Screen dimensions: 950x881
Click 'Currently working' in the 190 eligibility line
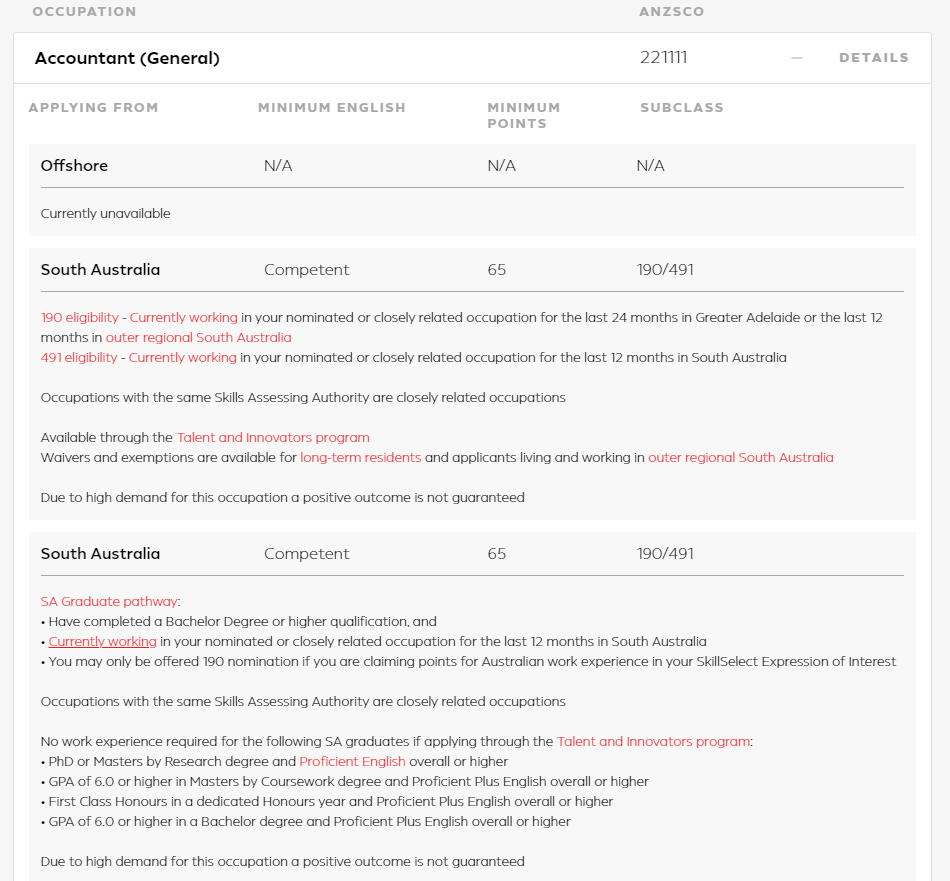click(x=184, y=317)
